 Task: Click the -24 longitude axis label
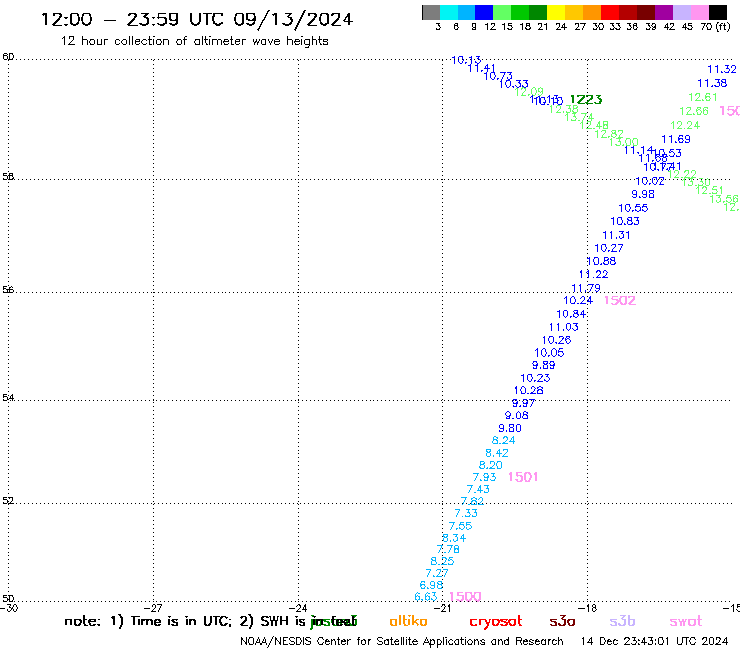pyautogui.click(x=298, y=608)
